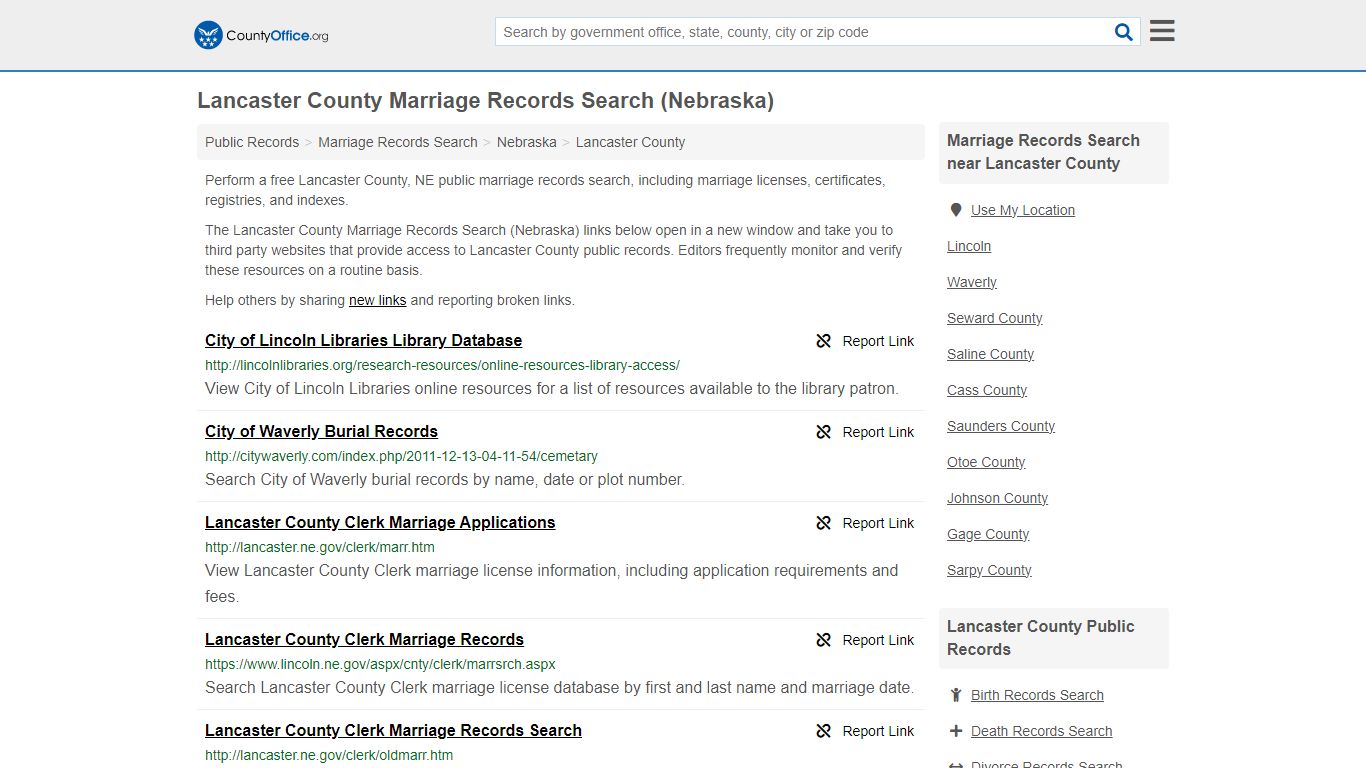Click 'Marriage Records Search near Lancaster County' heading
Viewport: 1366px width, 768px height.
click(x=1043, y=152)
